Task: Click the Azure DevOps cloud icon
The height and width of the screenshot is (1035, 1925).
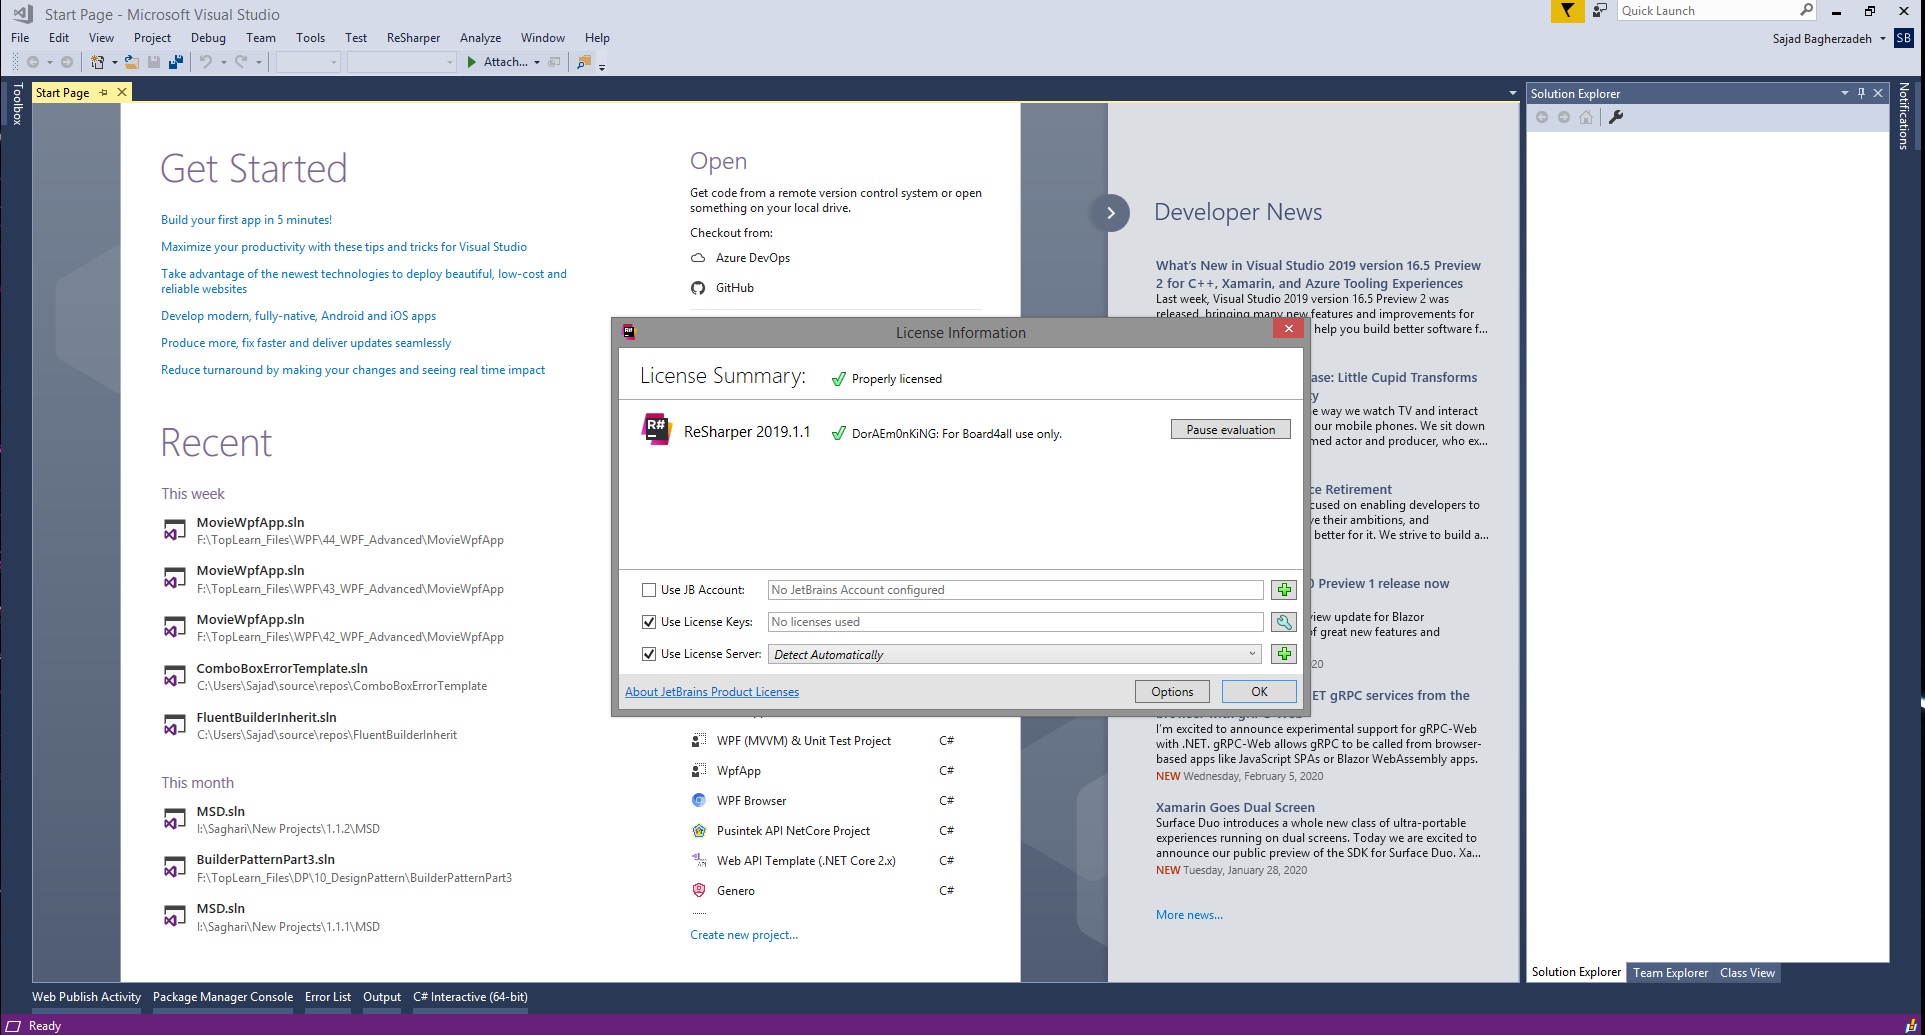Action: [x=698, y=258]
